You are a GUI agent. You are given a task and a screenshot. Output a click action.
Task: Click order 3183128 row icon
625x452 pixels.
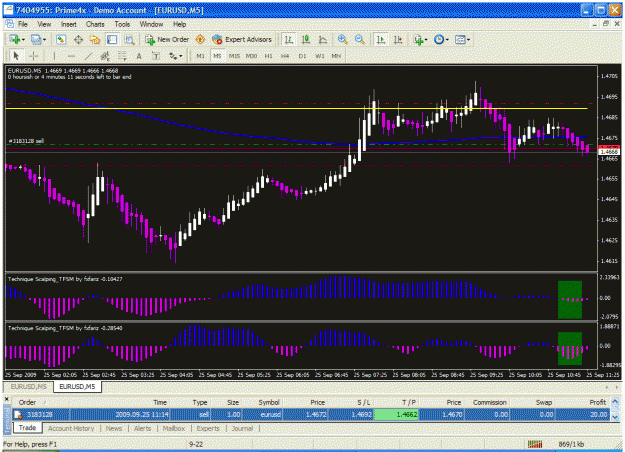[x=18, y=415]
